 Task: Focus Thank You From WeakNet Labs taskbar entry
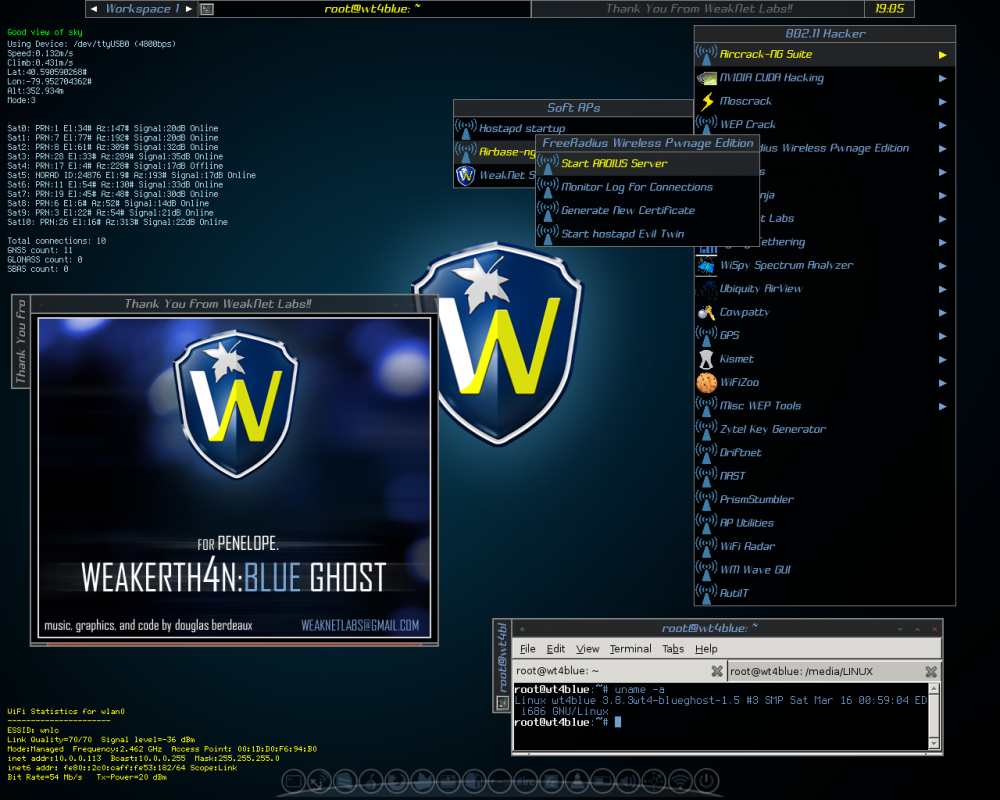pos(698,9)
